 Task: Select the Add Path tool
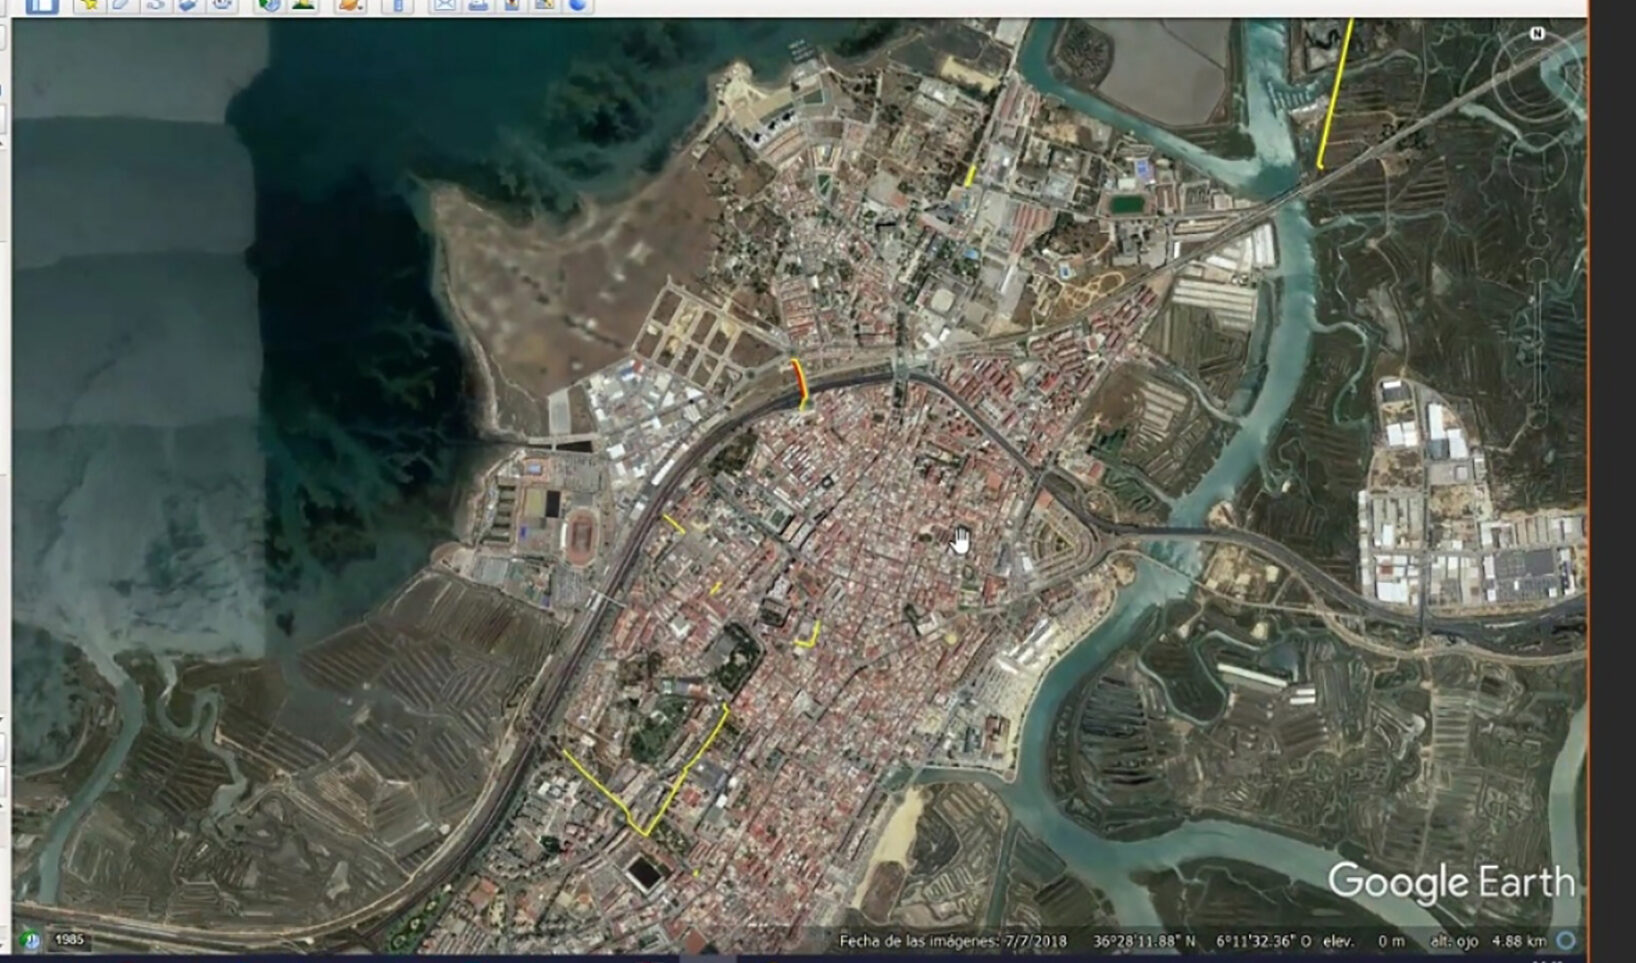[155, 5]
